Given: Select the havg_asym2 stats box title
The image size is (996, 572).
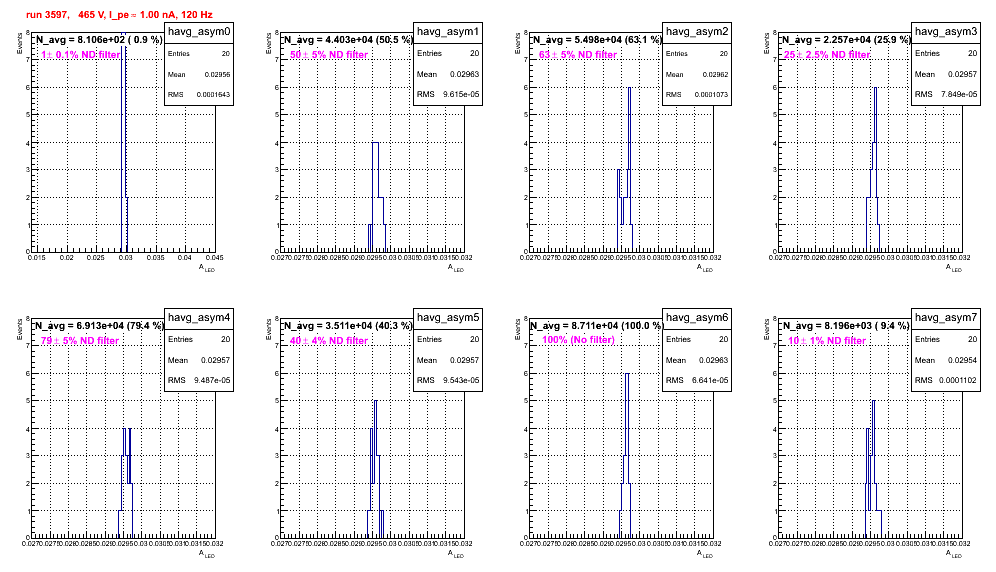Looking at the screenshot, I should point(697,31).
